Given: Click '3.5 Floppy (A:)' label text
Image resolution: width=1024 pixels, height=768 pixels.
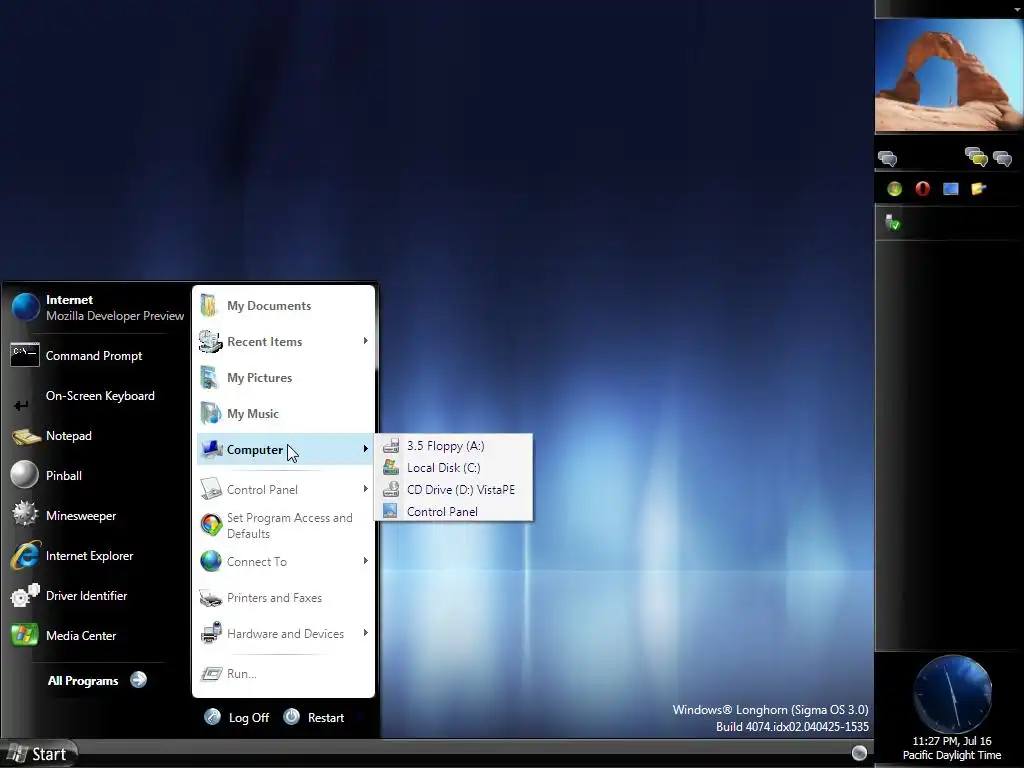Looking at the screenshot, I should coord(446,446).
